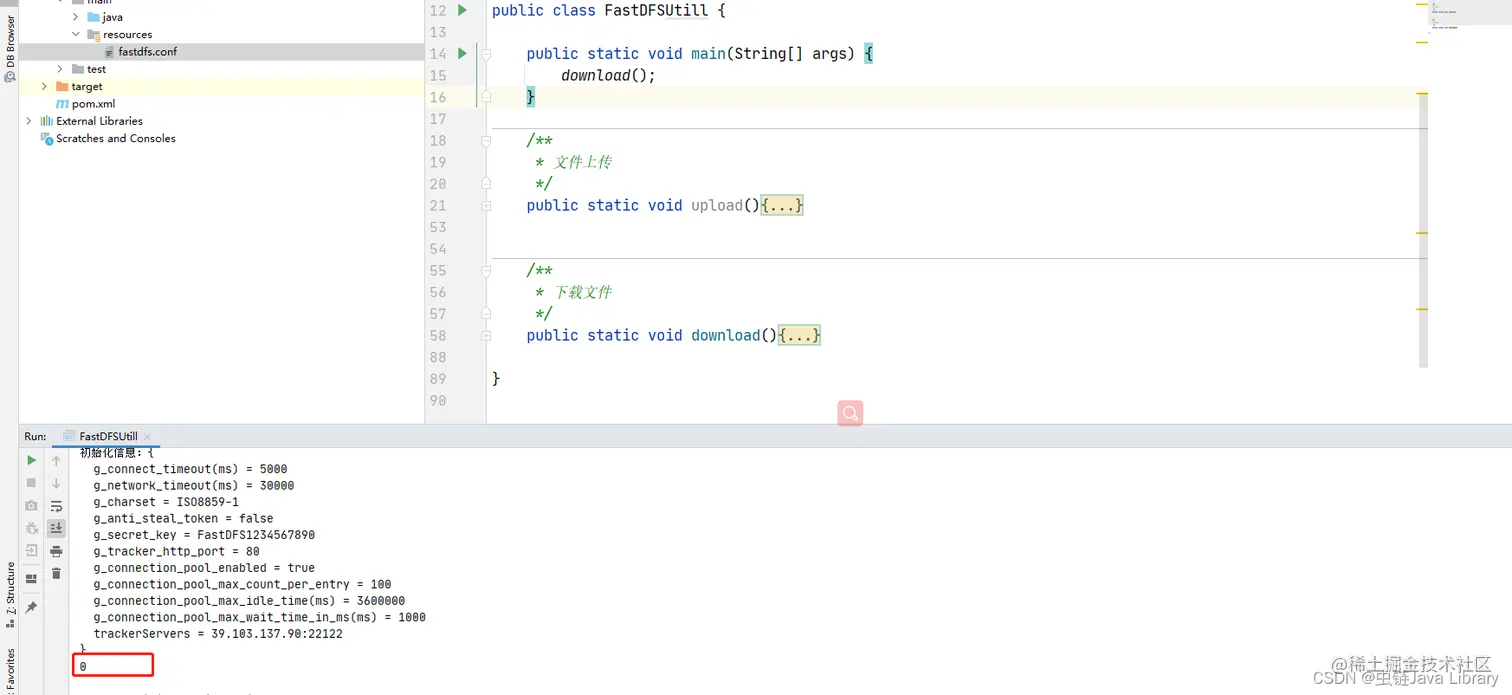1512x695 pixels.
Task: Expand upload method via line 21 gutter plus
Action: coord(486,206)
